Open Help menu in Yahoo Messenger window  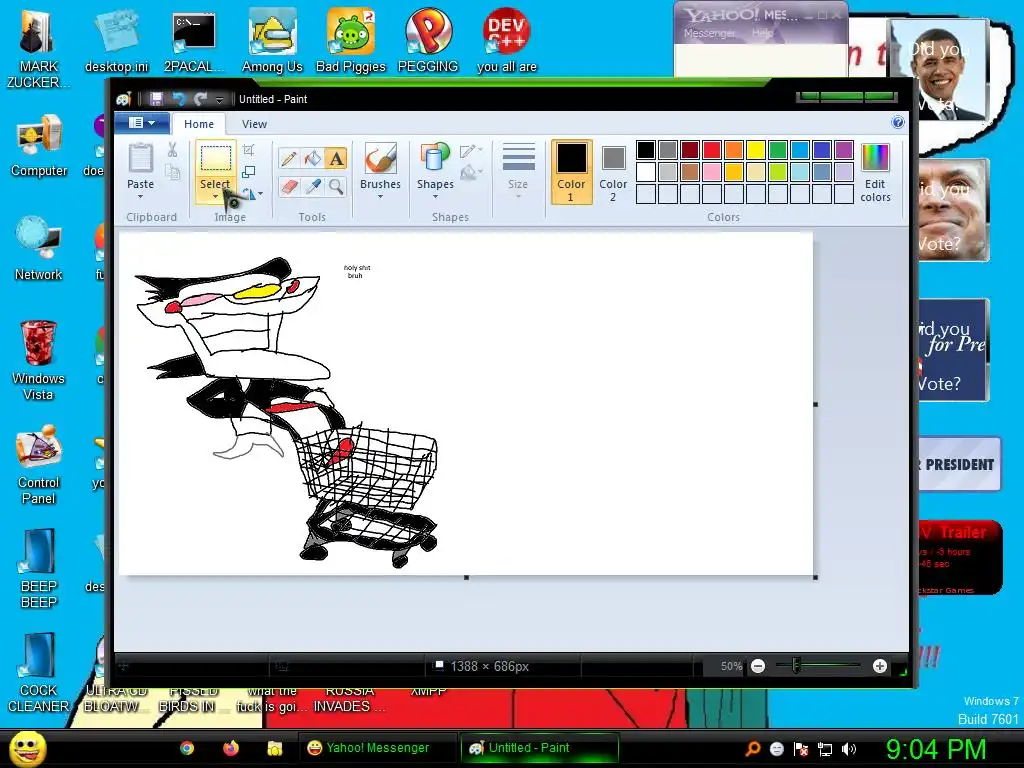(x=762, y=33)
